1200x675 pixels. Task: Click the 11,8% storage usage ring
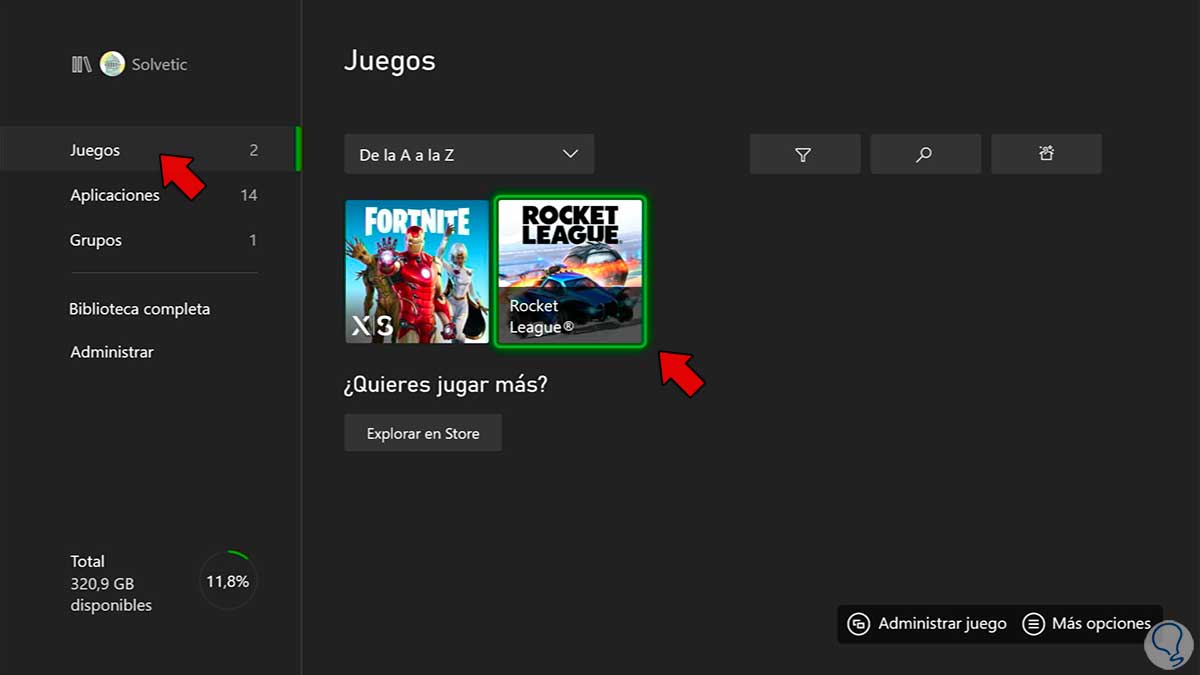(x=228, y=581)
